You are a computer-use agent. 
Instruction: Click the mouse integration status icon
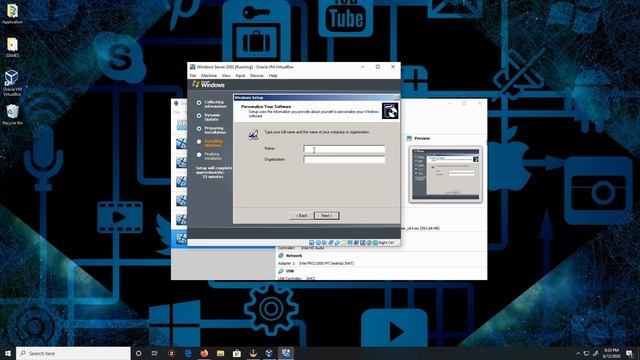[369, 243]
